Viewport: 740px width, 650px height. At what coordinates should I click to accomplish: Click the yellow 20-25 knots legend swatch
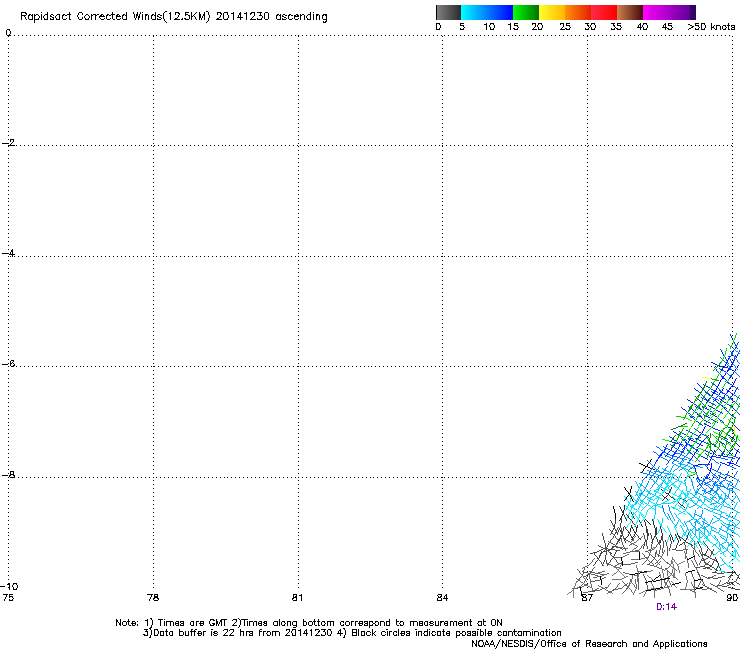tap(552, 12)
